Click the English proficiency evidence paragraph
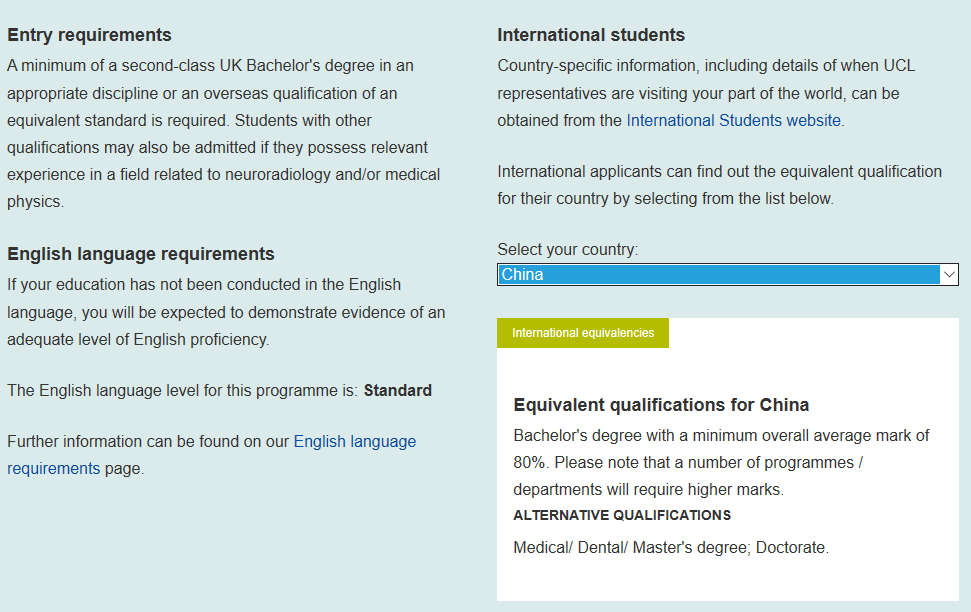 click(x=226, y=312)
